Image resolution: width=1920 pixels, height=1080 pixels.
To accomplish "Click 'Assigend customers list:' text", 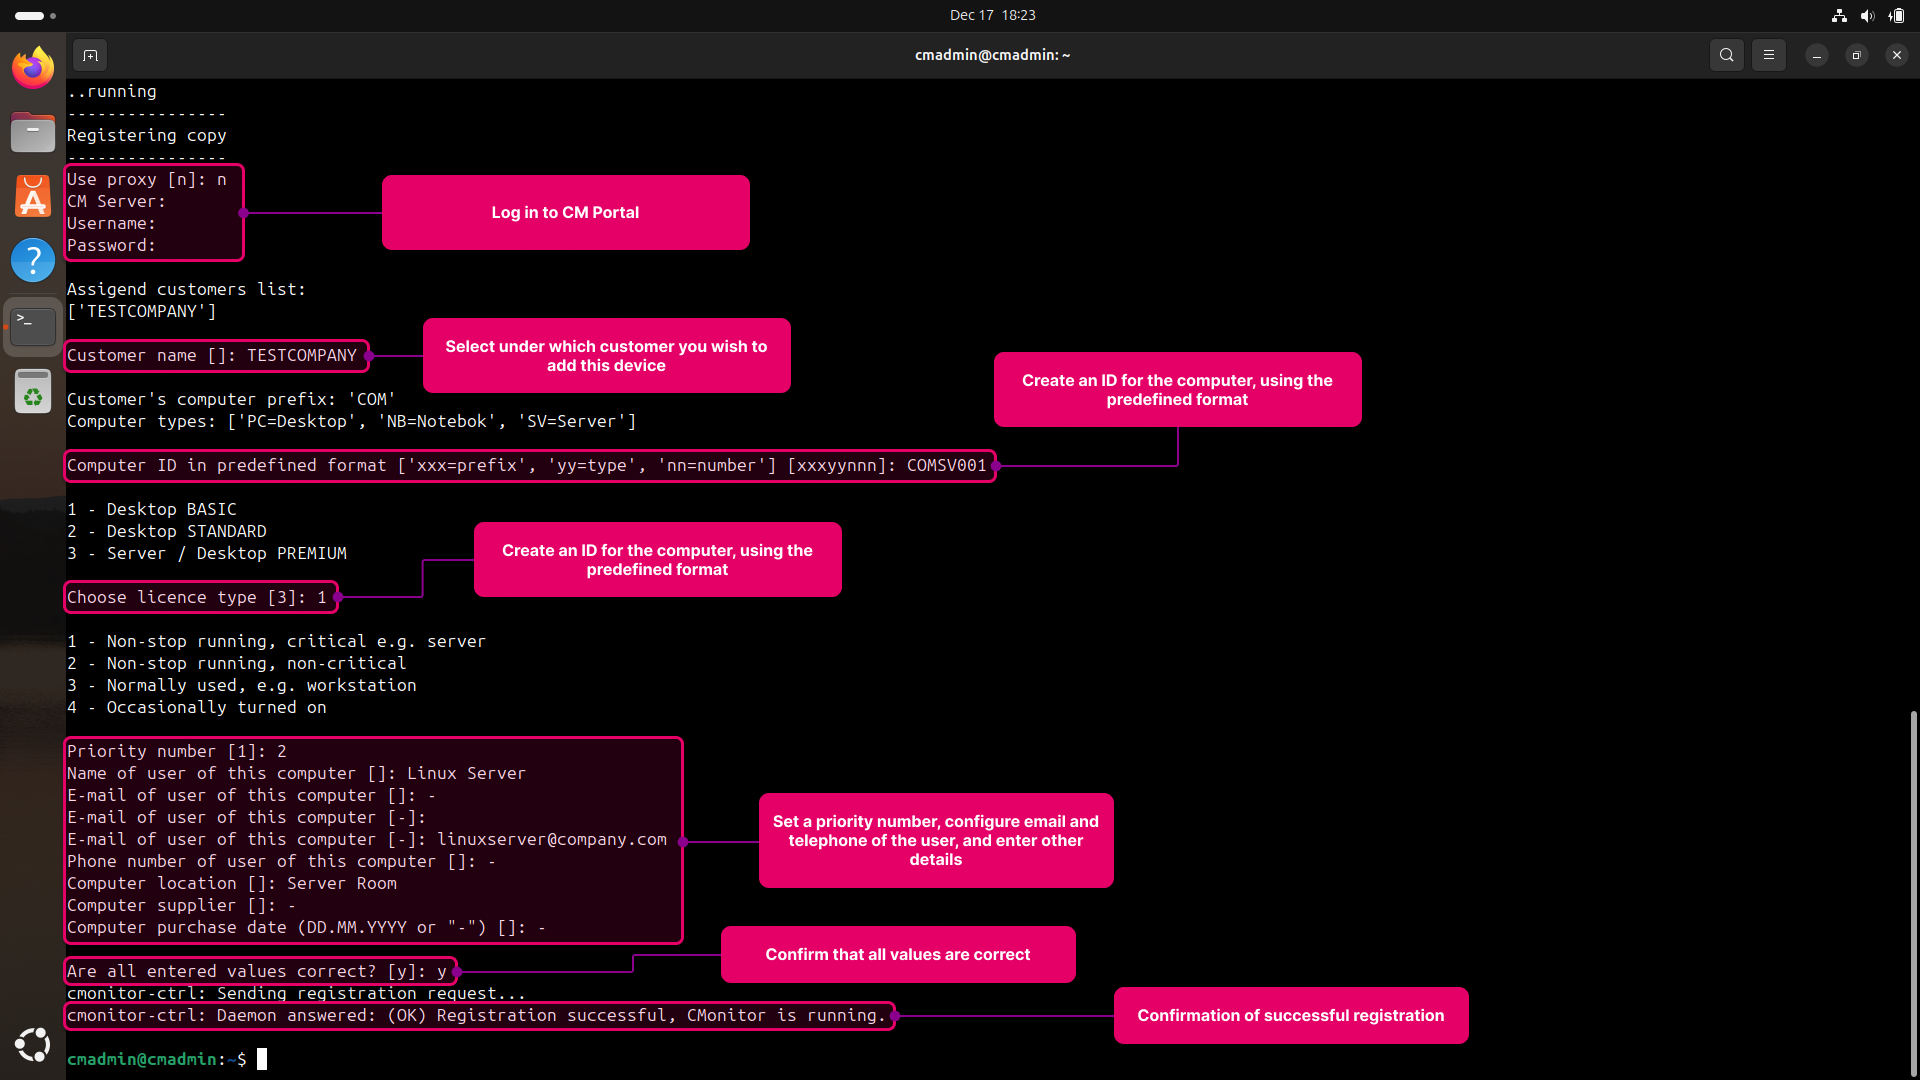I will tap(187, 289).
